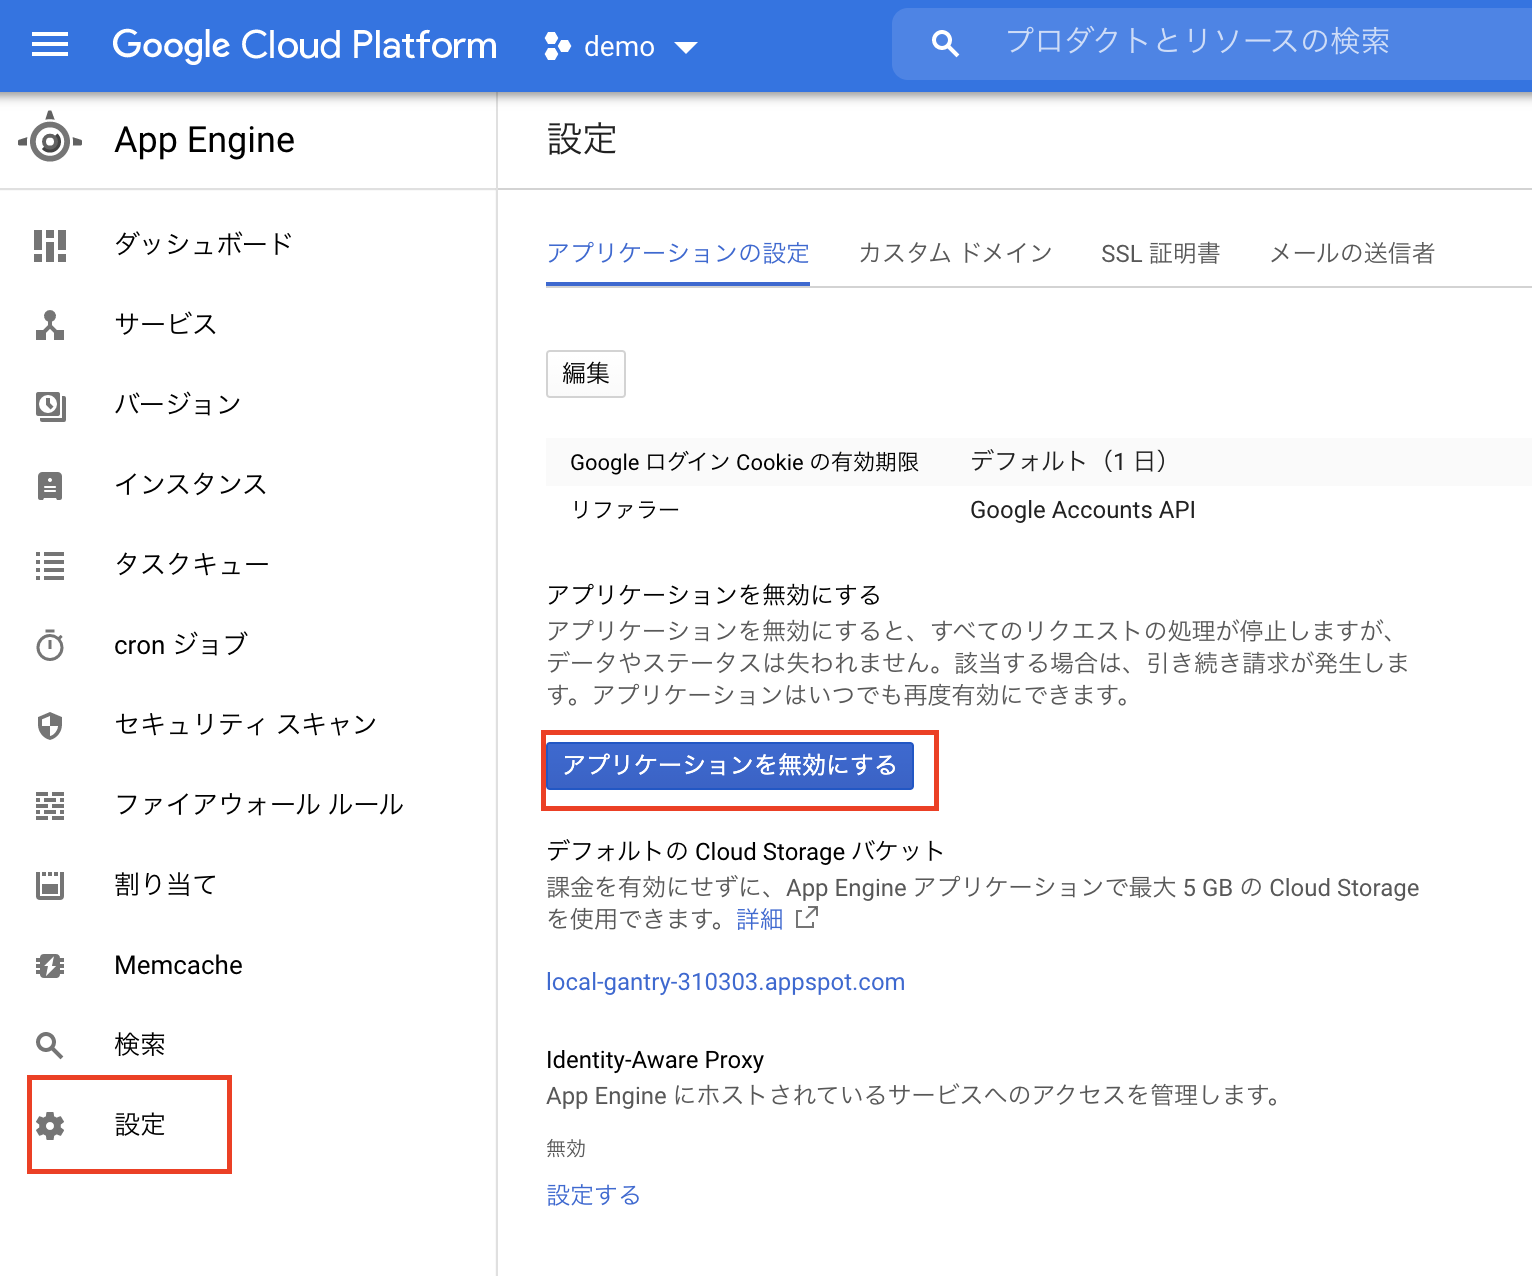Switch to the SSL 証明書 tab
1532x1276 pixels.
click(1160, 253)
